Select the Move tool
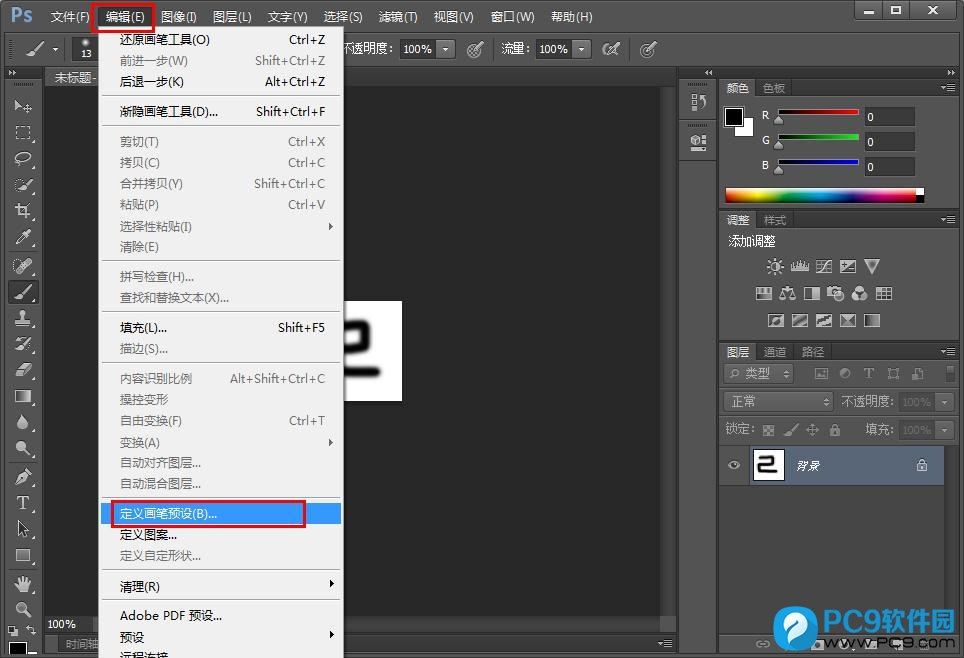The height and width of the screenshot is (658, 964). click(x=23, y=106)
